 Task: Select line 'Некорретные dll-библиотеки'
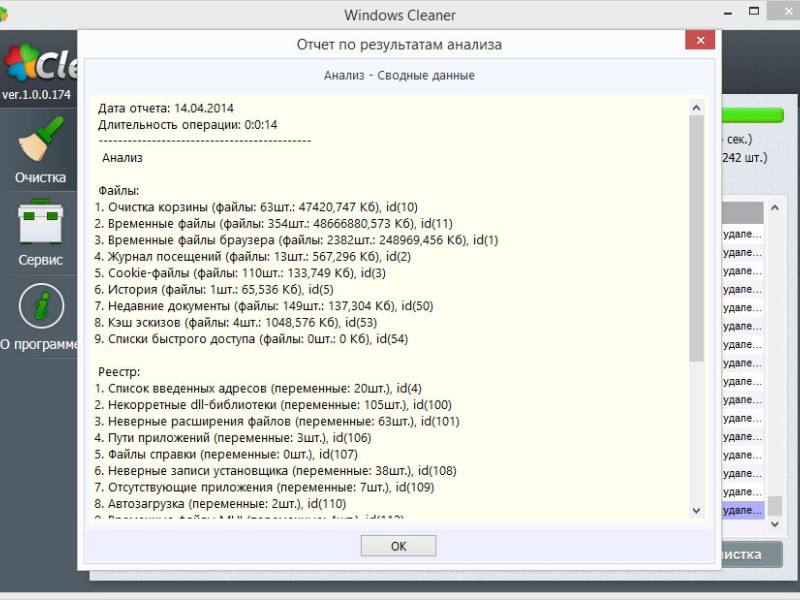273,405
